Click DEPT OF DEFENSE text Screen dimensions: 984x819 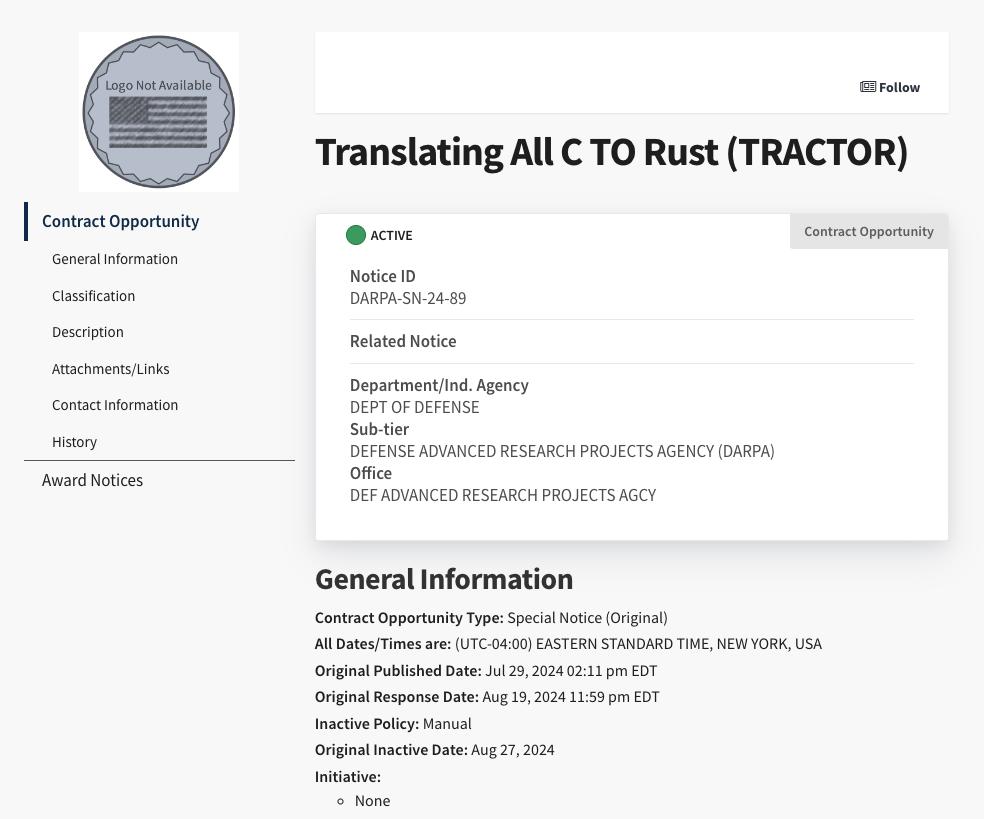414,407
